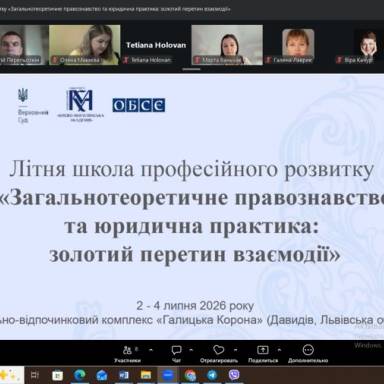Viewport: 384px width, 384px height.
Task: Click the text 'Літня школа професійного розвитку'
Action: click(192, 169)
